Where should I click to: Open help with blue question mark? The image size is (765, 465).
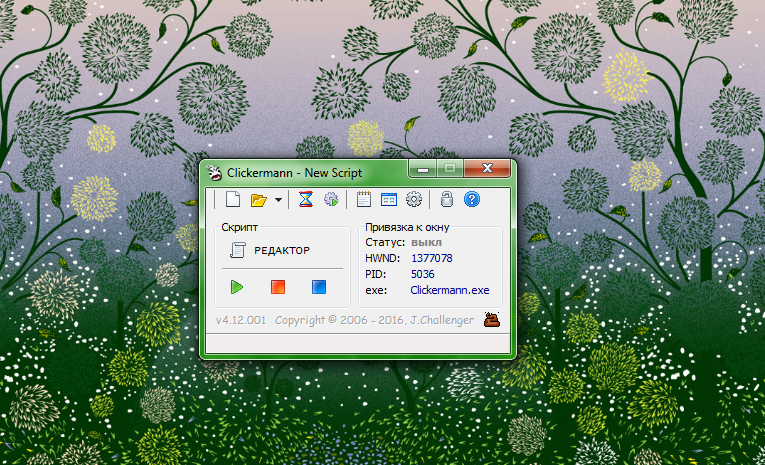(472, 200)
